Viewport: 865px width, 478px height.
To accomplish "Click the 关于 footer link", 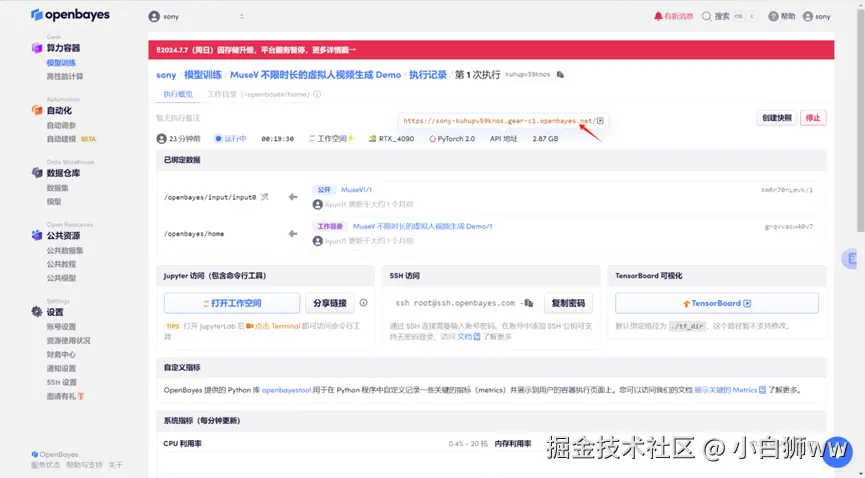I will pos(115,465).
